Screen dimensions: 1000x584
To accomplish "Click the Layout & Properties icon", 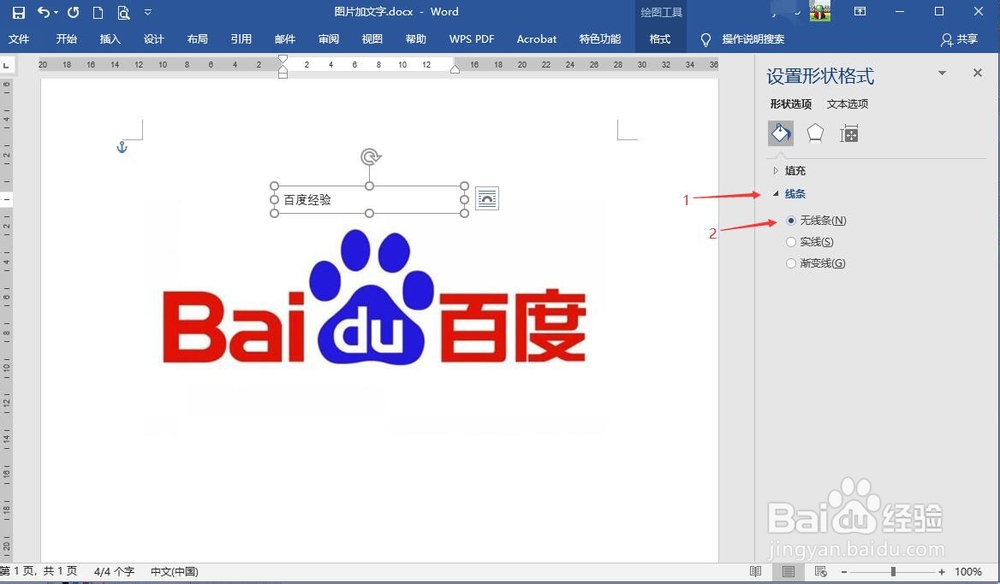I will pyautogui.click(x=849, y=133).
